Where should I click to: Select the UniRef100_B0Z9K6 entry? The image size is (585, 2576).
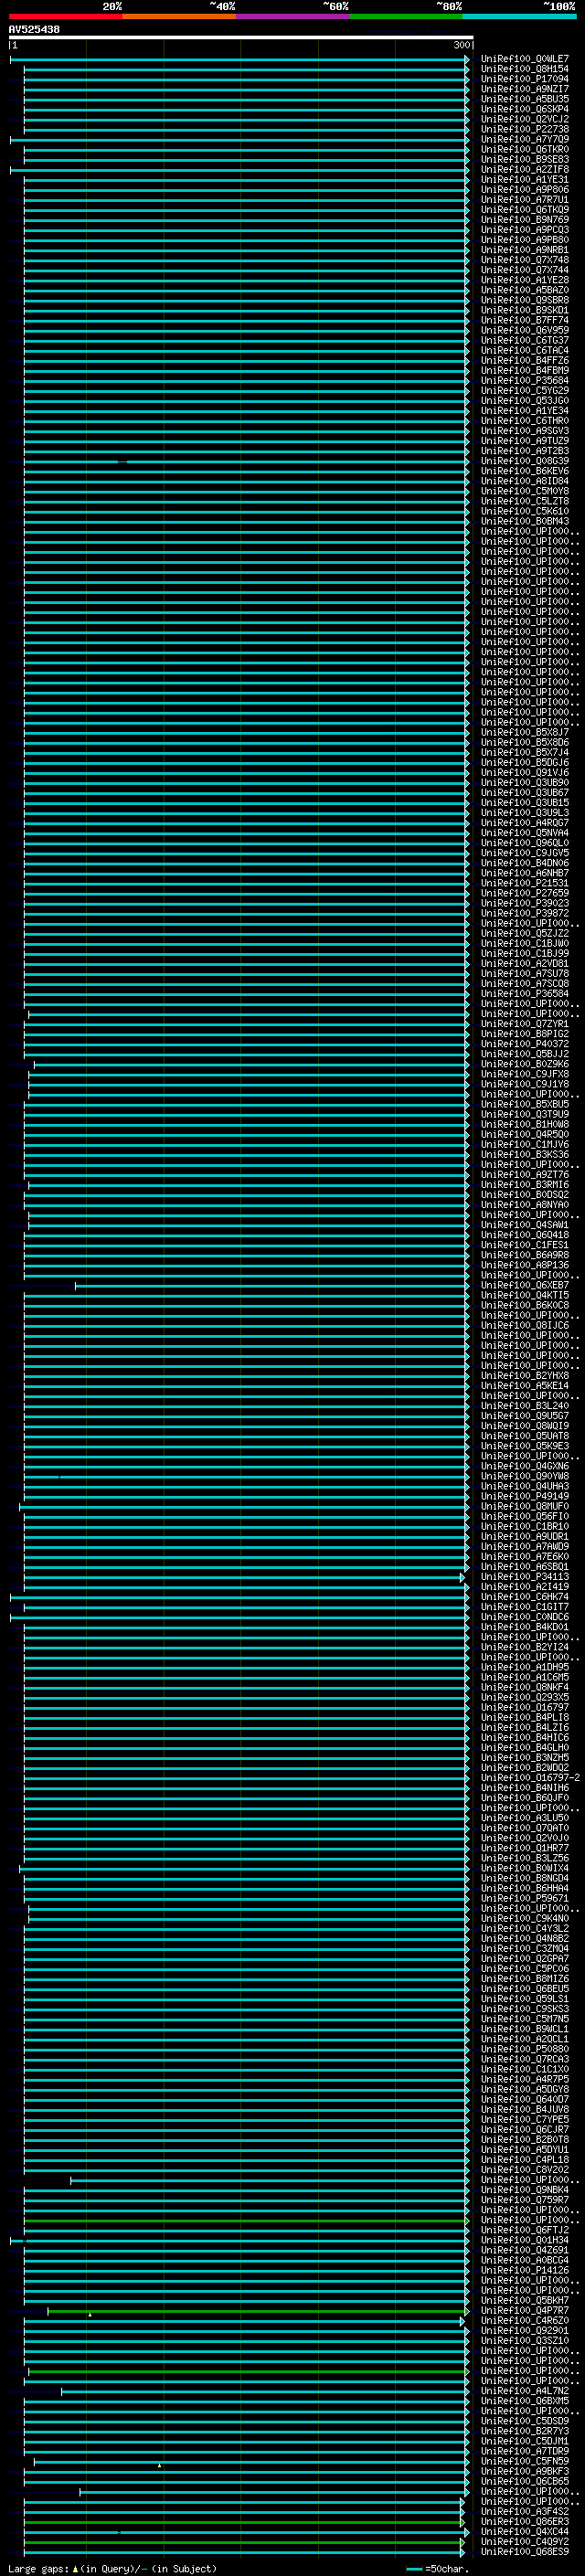[x=525, y=1064]
